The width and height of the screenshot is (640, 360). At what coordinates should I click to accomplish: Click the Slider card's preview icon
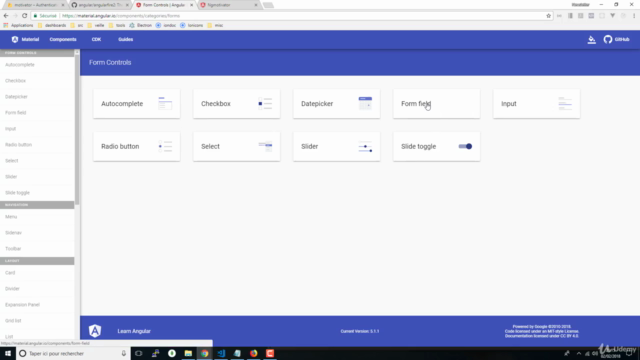coord(365,147)
